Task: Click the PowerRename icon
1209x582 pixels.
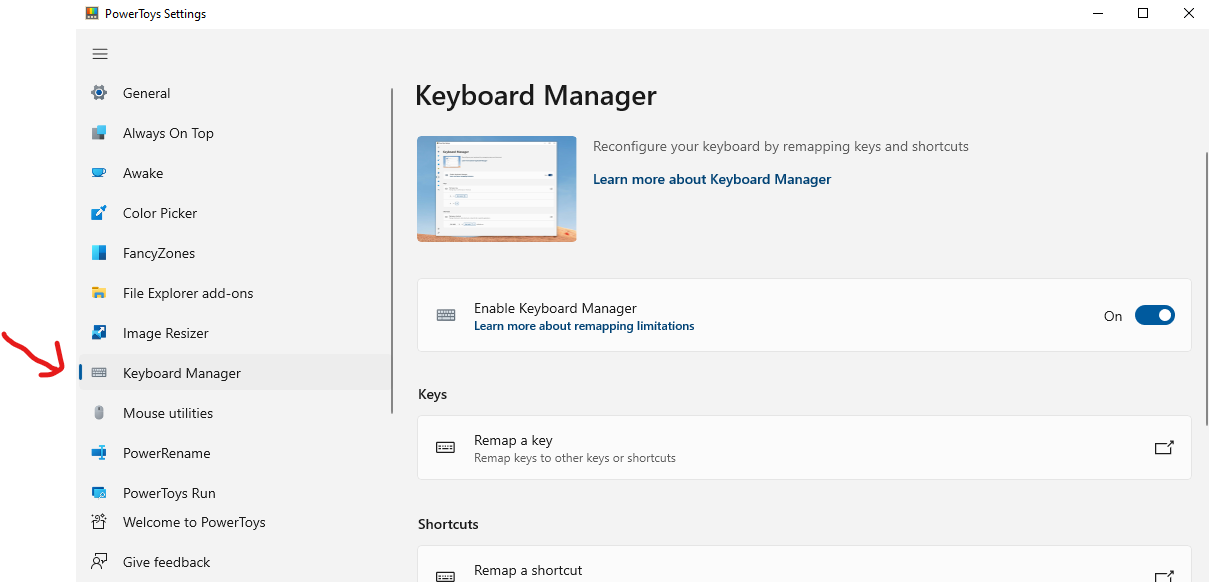Action: [99, 453]
